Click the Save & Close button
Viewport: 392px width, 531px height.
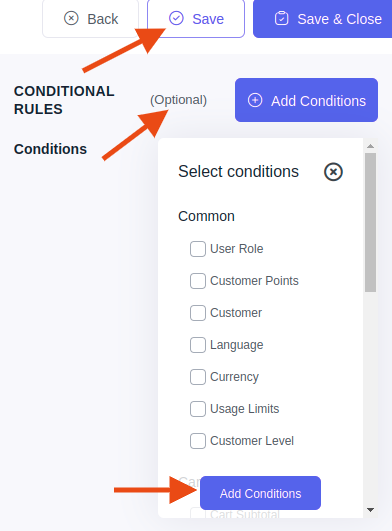[x=323, y=19]
